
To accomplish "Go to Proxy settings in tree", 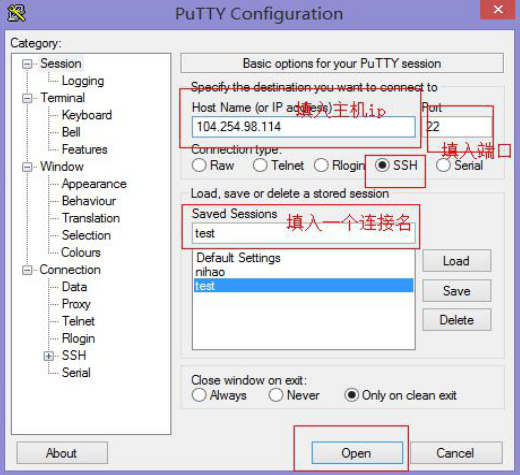I will 76,304.
